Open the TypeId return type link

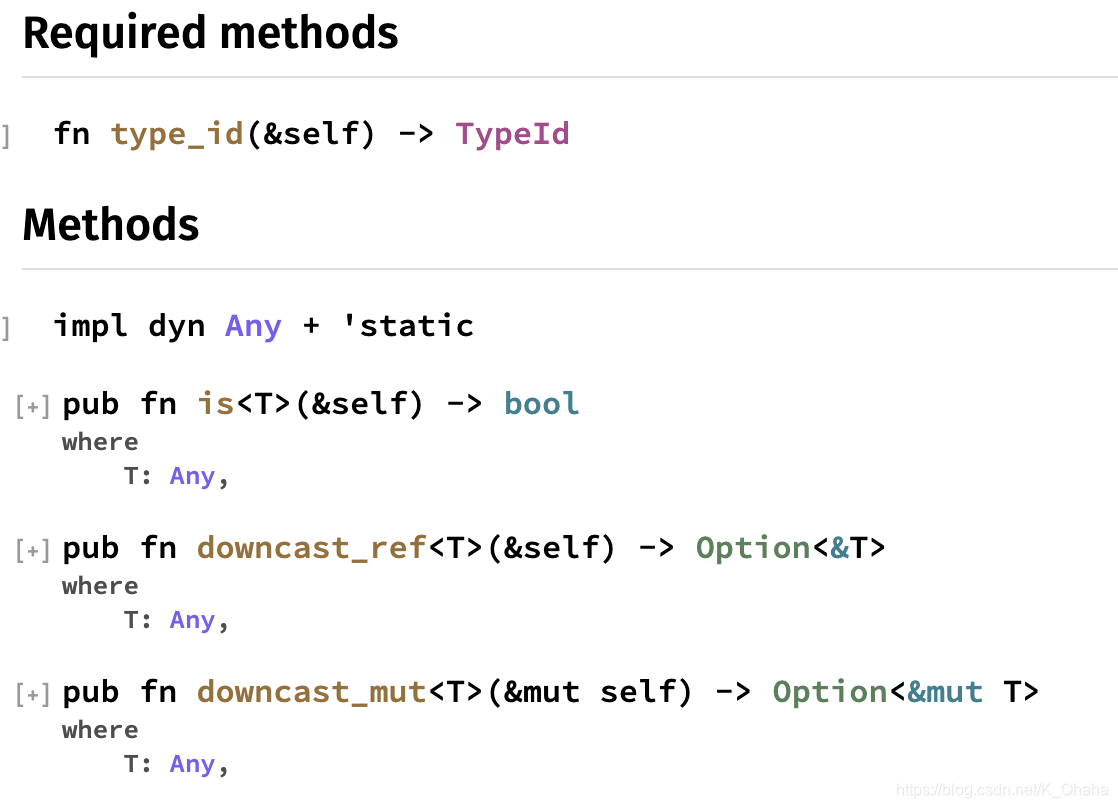pos(512,134)
